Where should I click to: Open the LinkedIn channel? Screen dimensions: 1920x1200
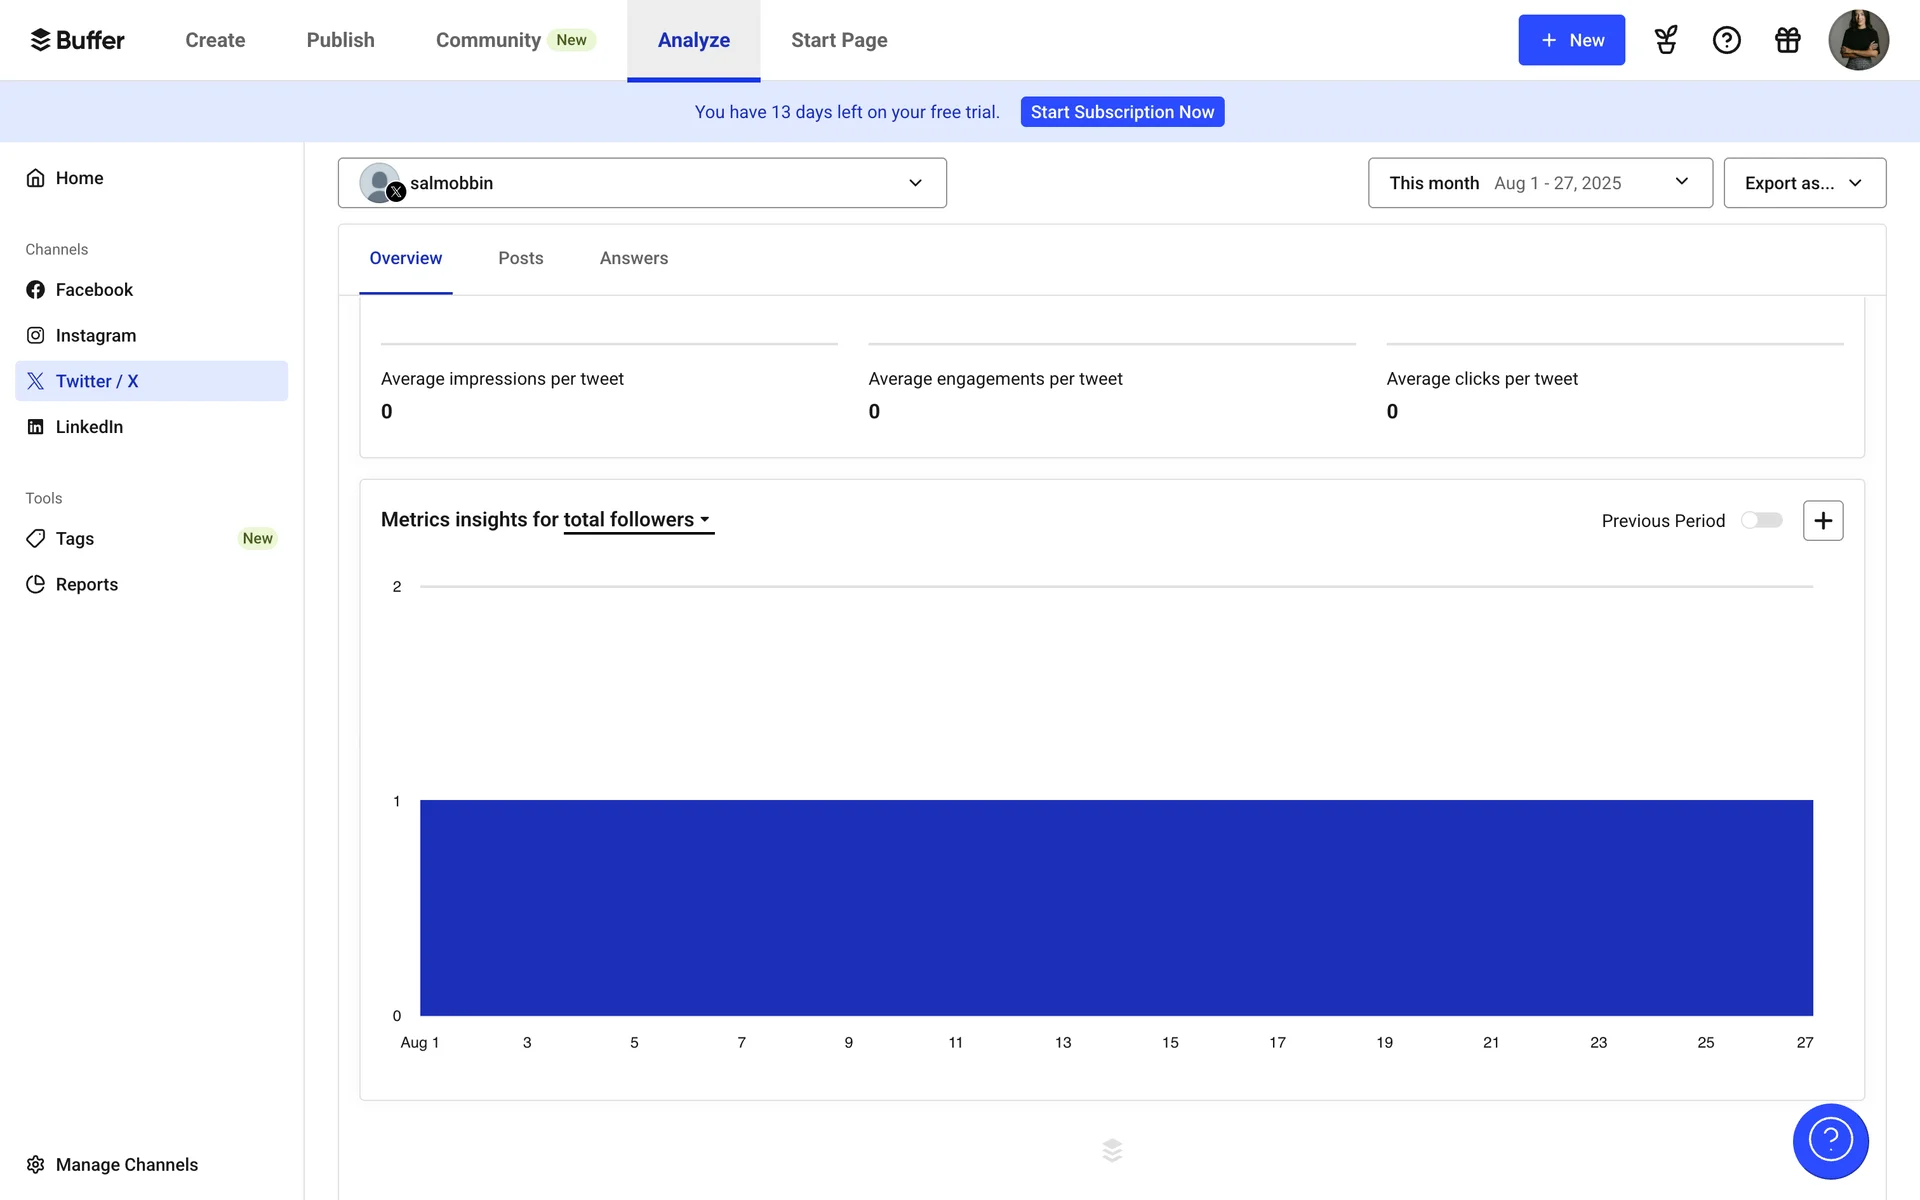pos(89,427)
